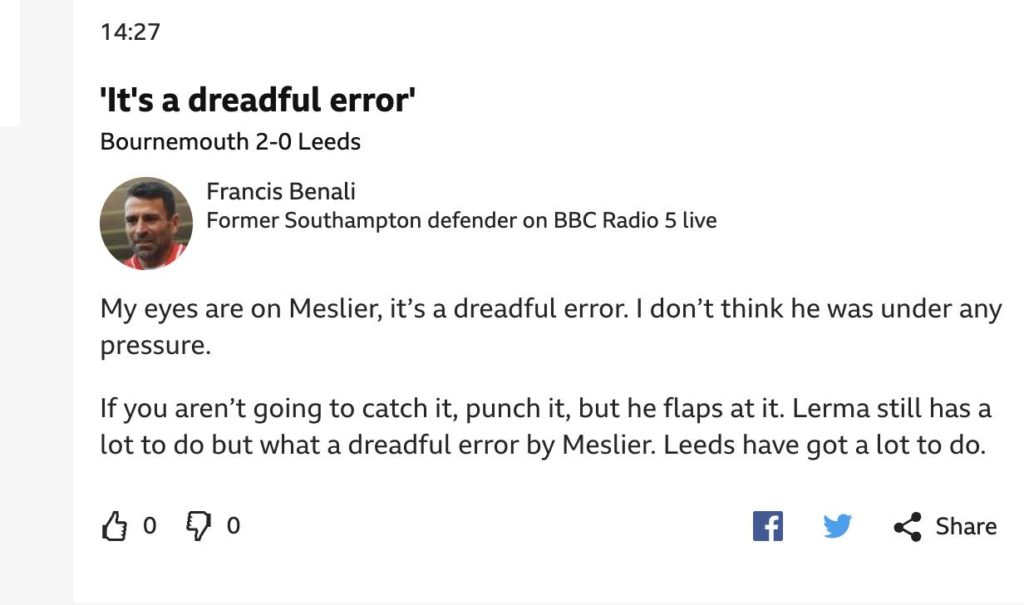Click the grey margin strip left of post
This screenshot has height=605, width=1024.
click(37, 366)
